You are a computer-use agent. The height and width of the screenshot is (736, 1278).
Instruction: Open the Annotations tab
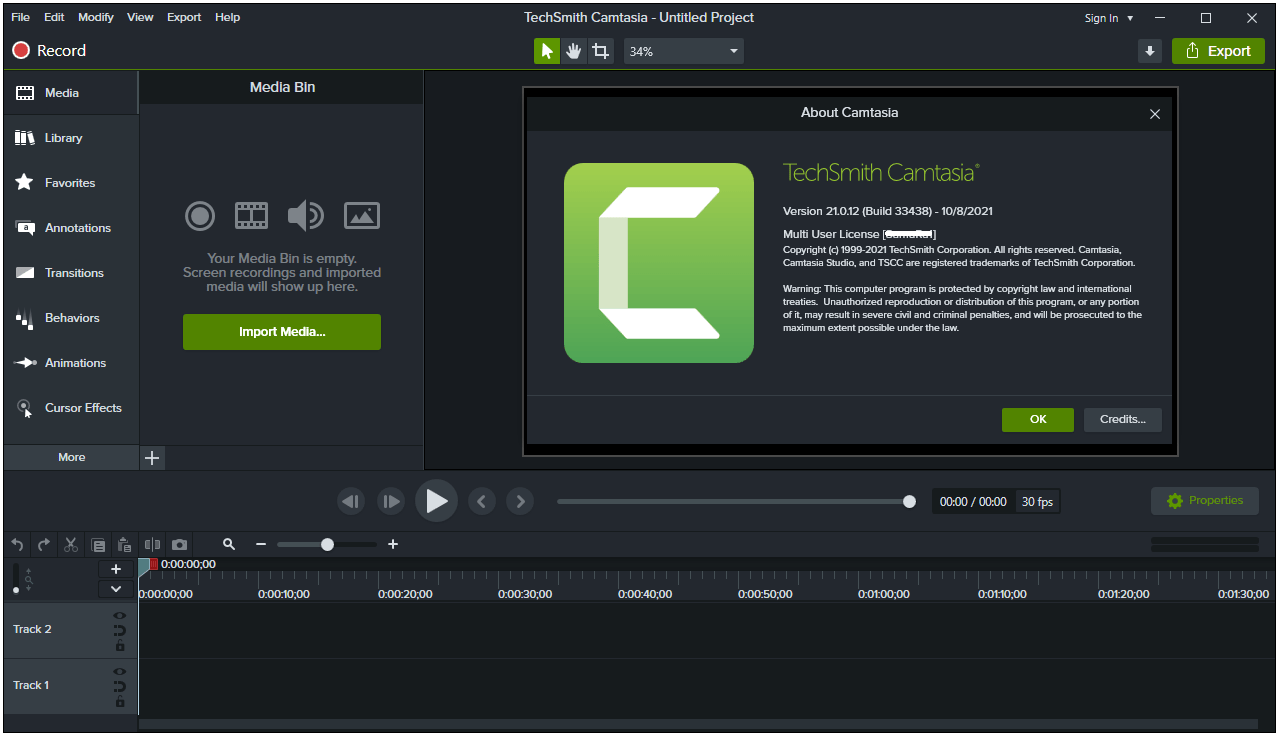tap(71, 228)
